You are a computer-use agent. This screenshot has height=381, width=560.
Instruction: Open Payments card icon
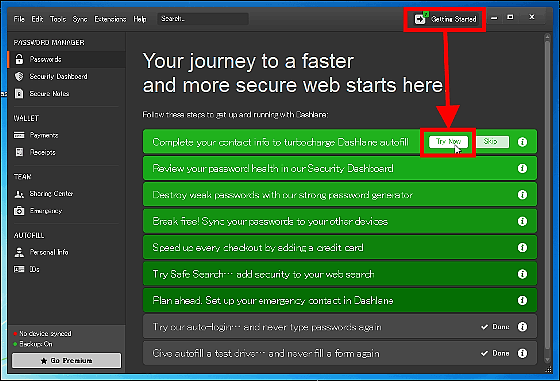pyautogui.click(x=19, y=135)
